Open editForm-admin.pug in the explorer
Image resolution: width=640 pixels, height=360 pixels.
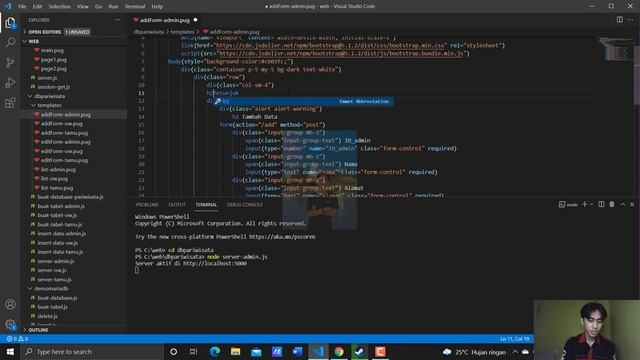(65, 142)
